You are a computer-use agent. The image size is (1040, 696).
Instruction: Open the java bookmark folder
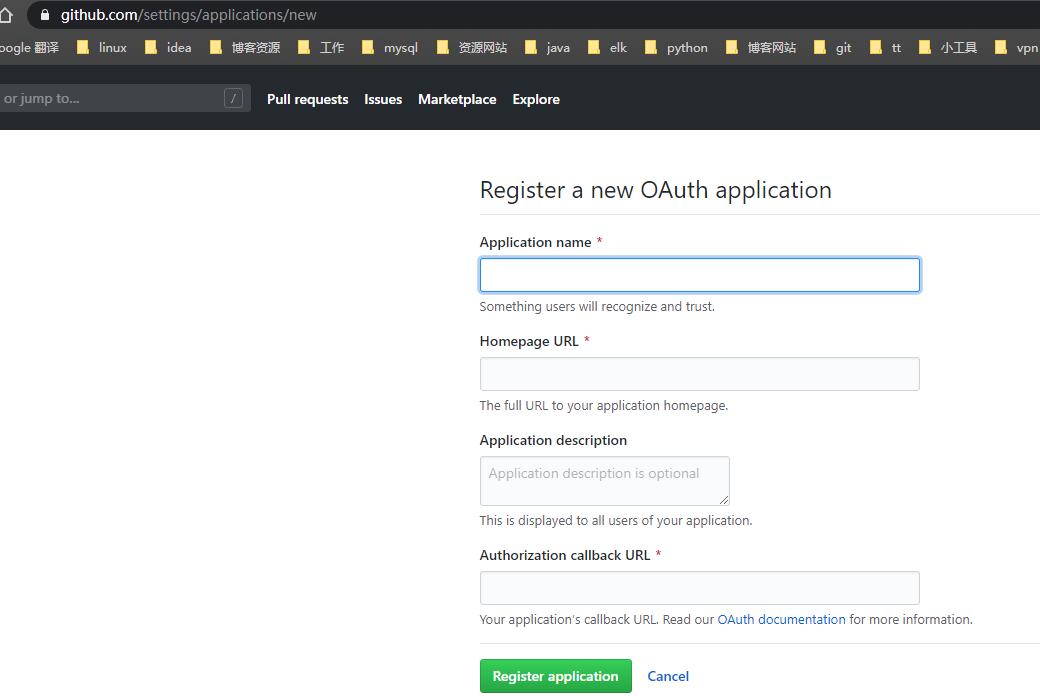click(548, 47)
